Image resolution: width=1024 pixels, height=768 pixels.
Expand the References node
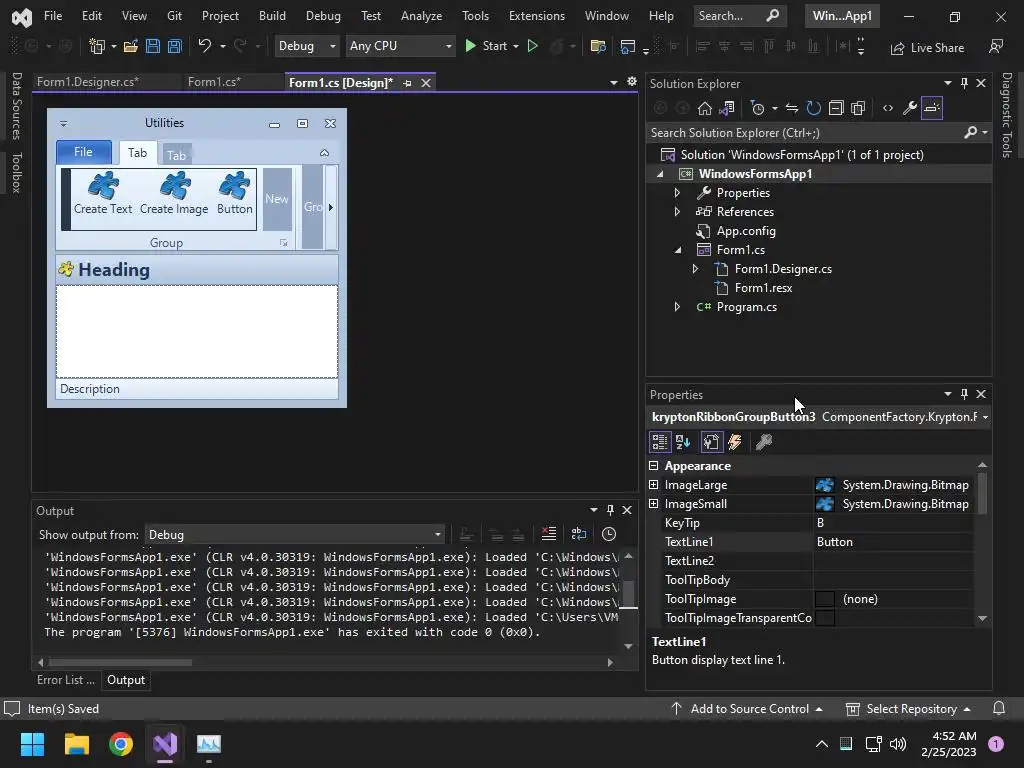[677, 212]
